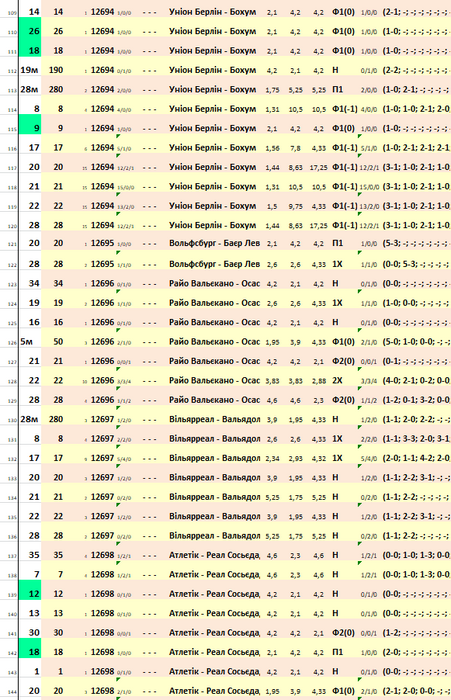This screenshot has height=700, width=451.
Task: Click green cell '9' in row 115
Action: [30, 124]
